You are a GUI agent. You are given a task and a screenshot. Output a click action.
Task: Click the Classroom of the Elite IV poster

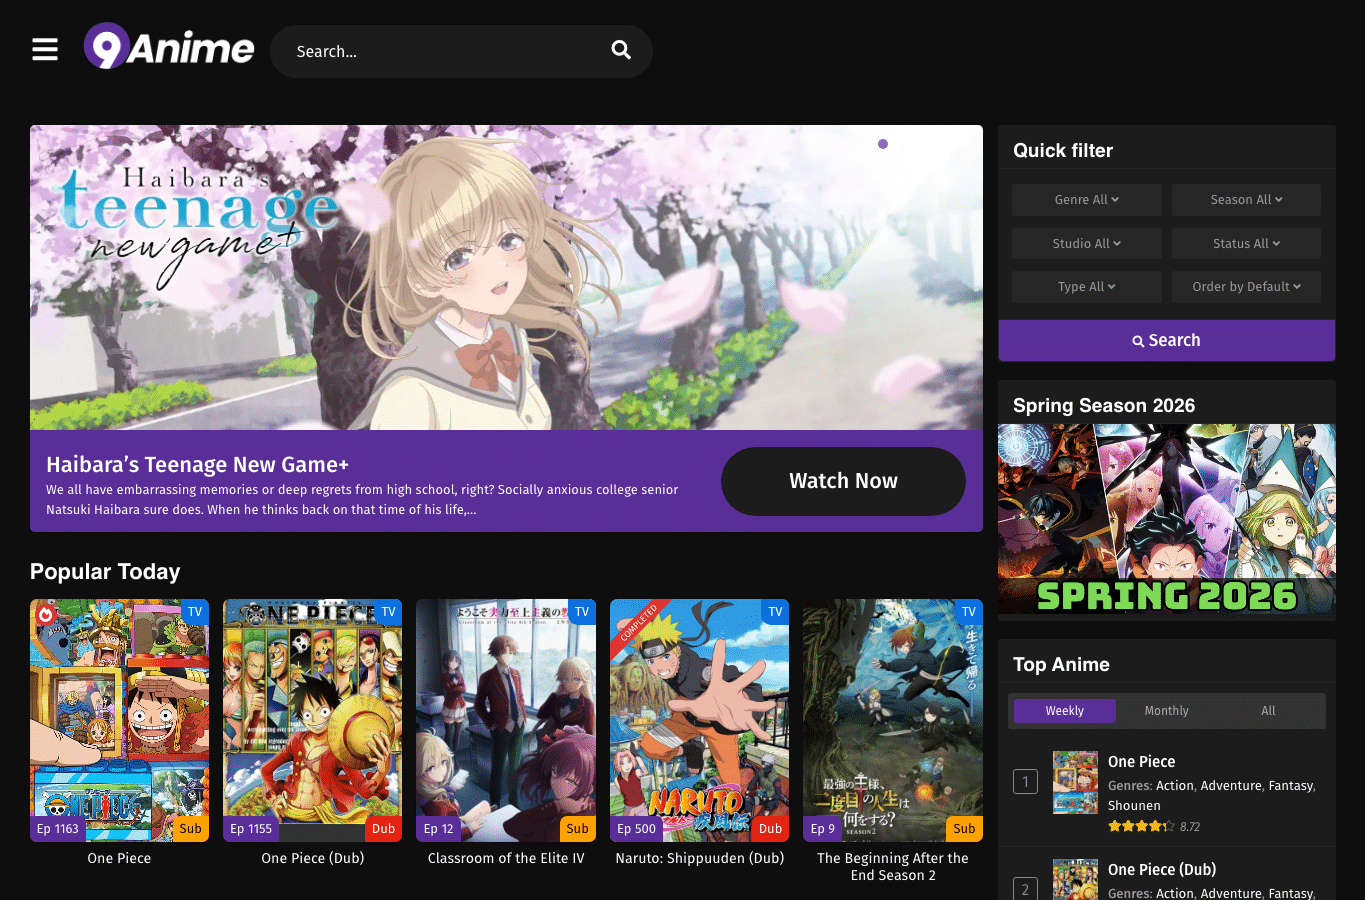click(x=506, y=720)
